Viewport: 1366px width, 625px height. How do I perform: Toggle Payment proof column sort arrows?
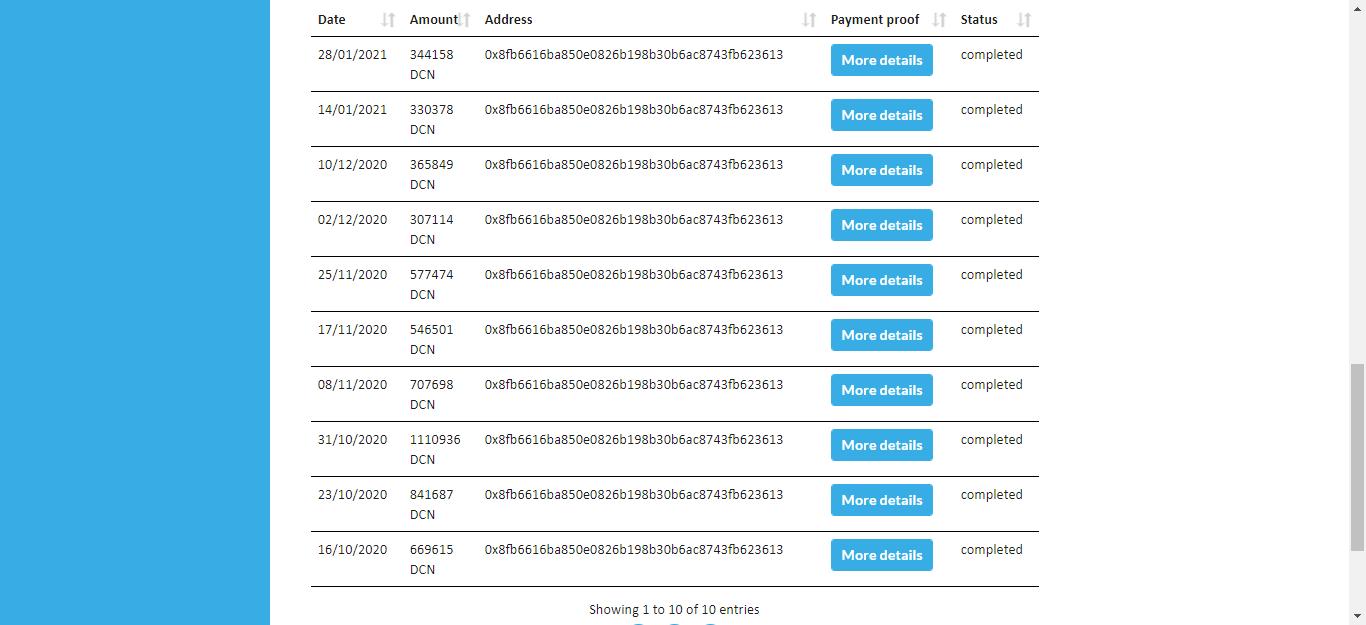[x=939, y=20]
